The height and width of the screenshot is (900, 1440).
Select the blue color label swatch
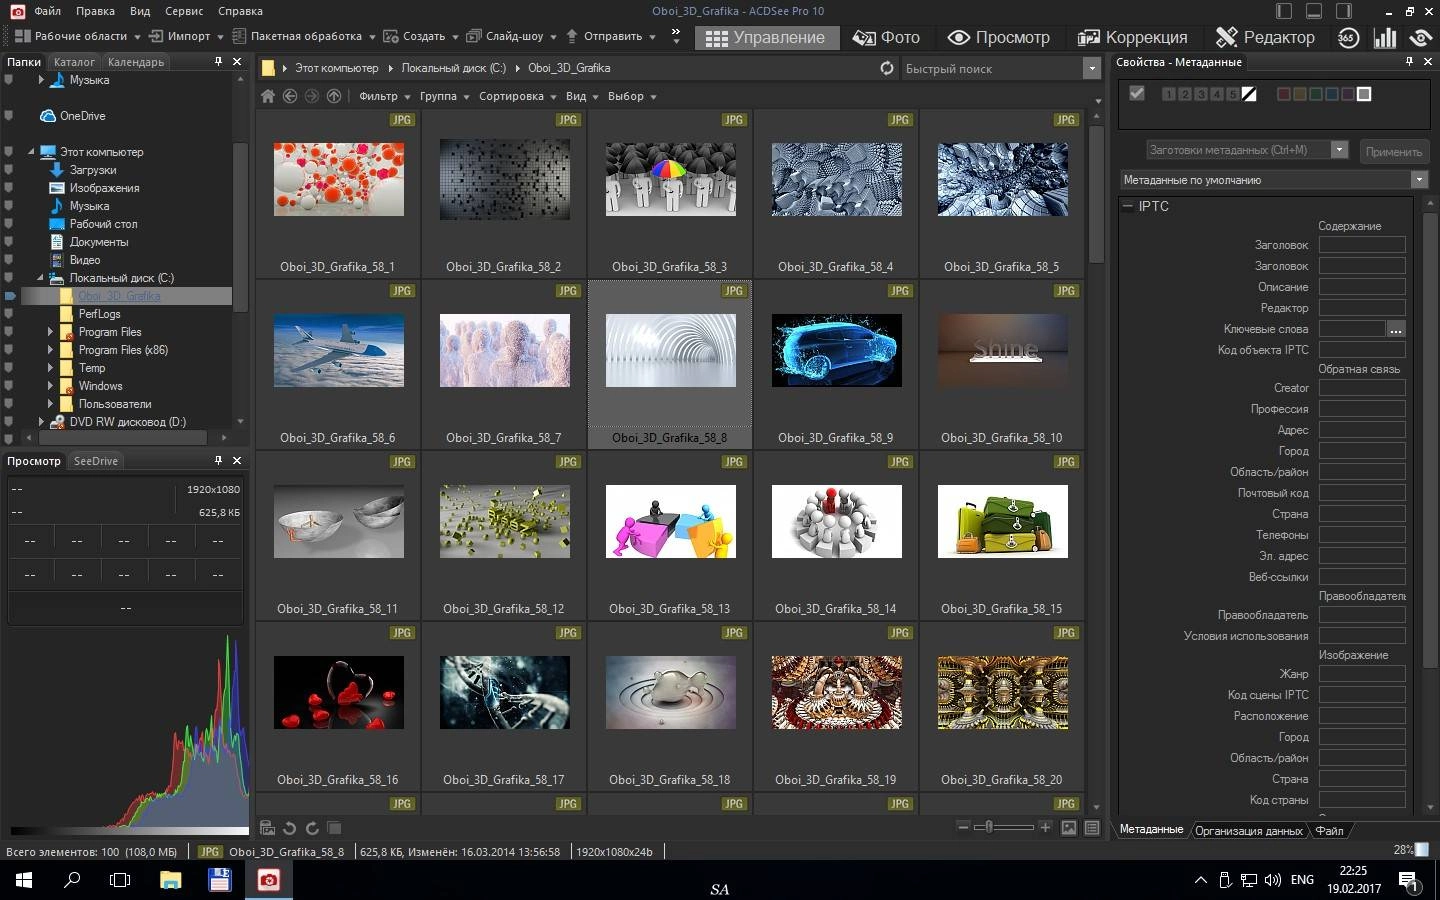click(x=1332, y=94)
